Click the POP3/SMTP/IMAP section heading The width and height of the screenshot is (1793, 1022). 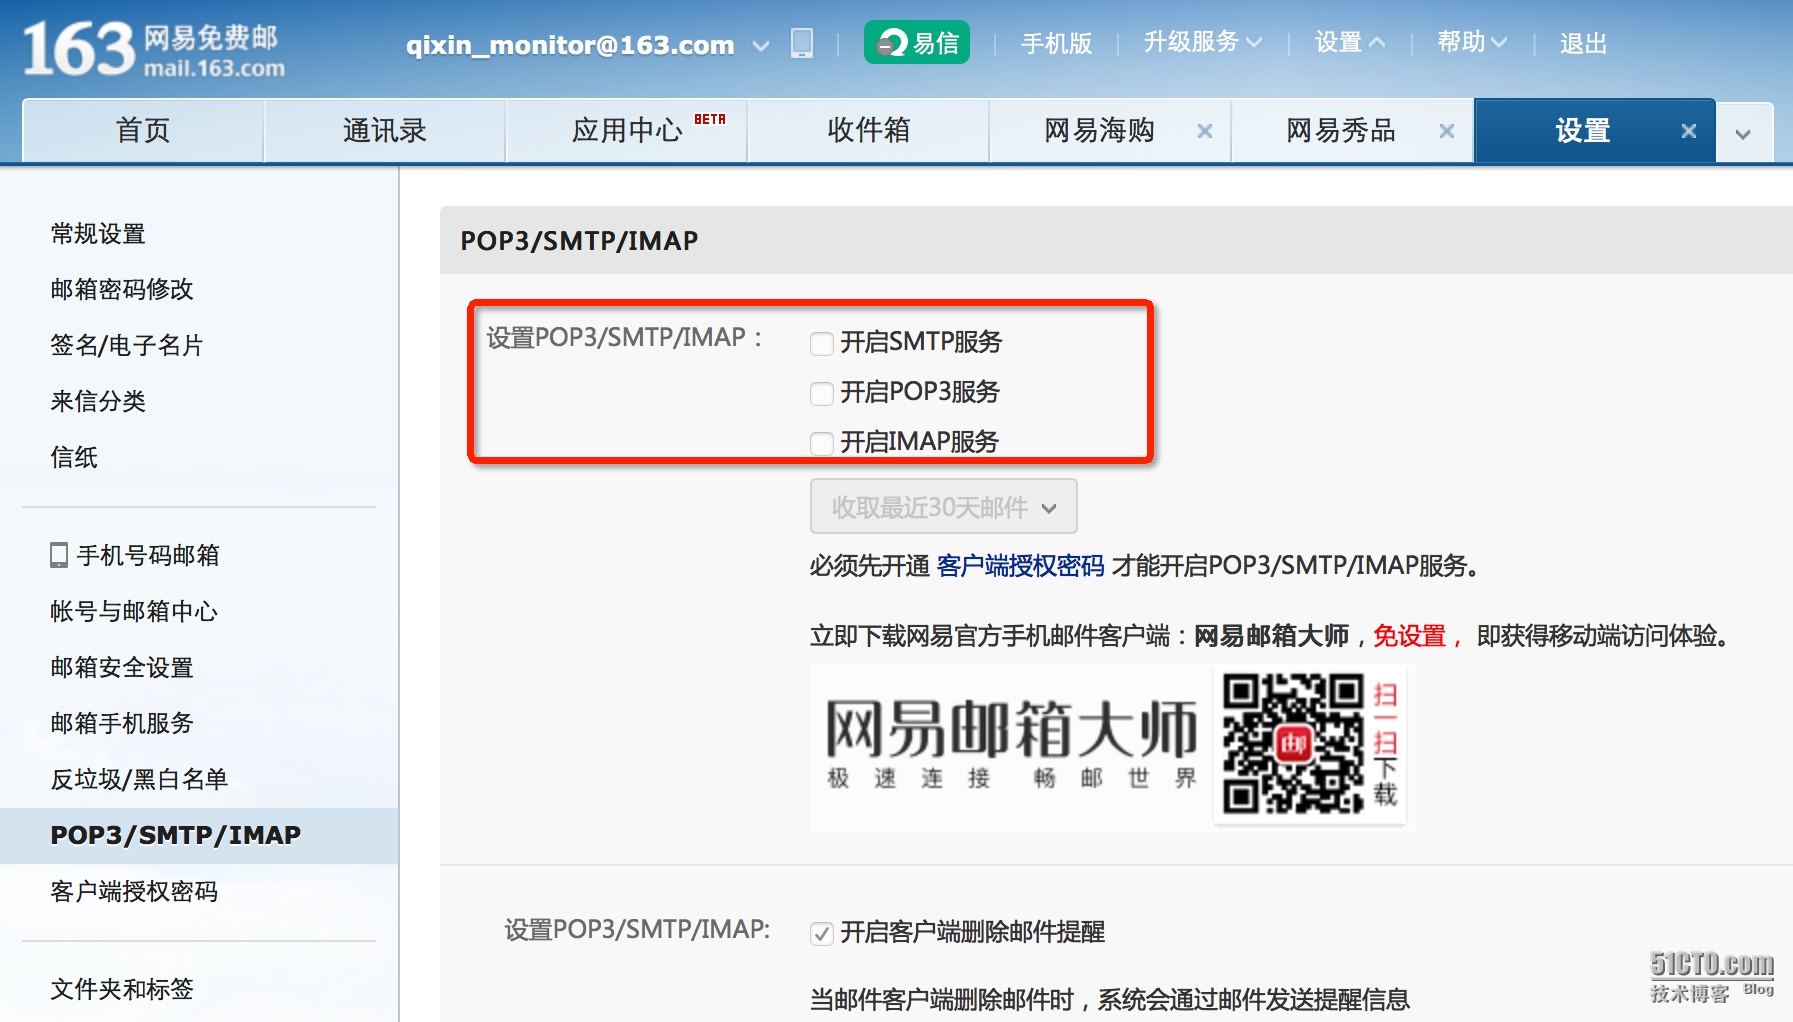pos(579,241)
